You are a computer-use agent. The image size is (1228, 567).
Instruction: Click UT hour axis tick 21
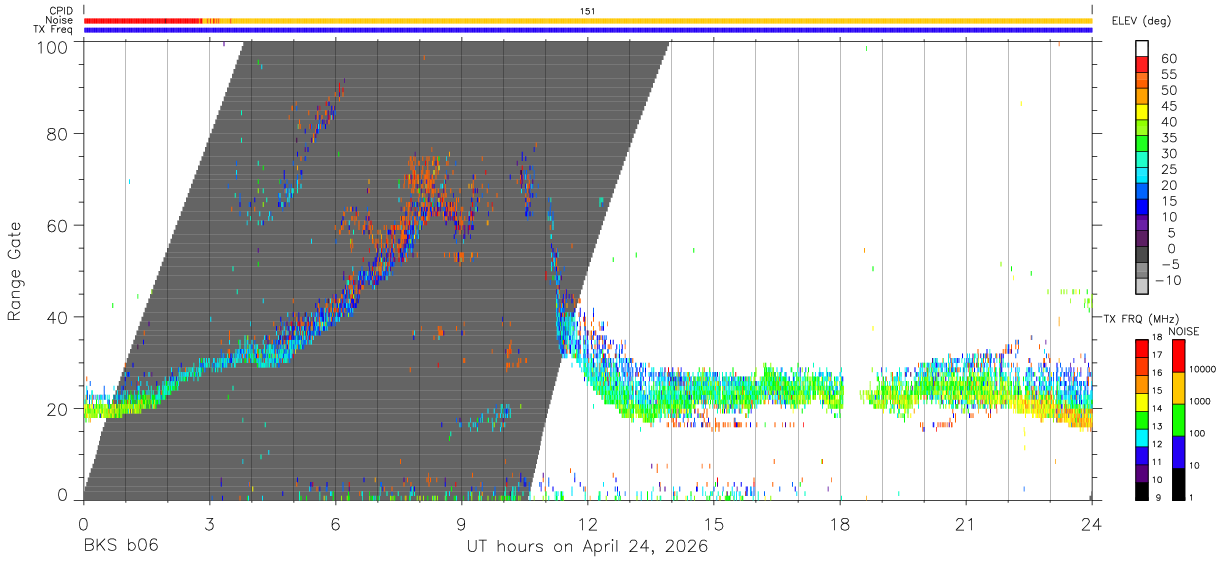click(965, 523)
